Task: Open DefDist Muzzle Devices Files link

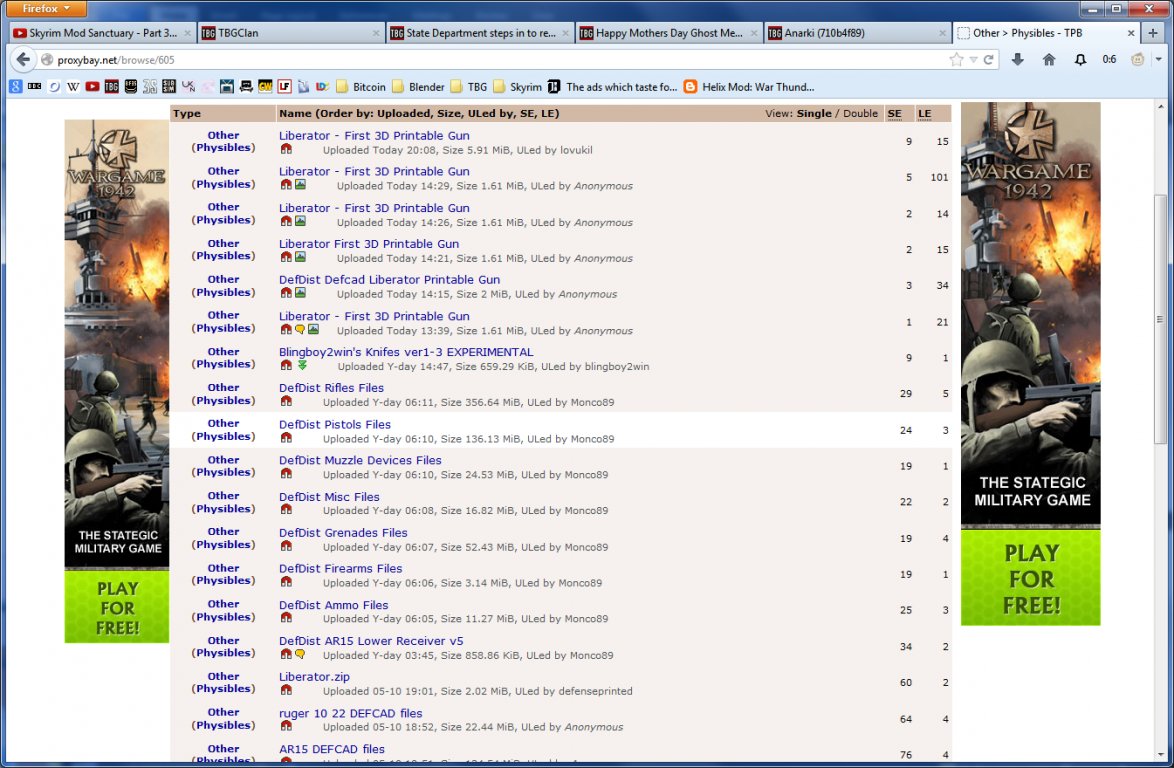Action: 360,460
